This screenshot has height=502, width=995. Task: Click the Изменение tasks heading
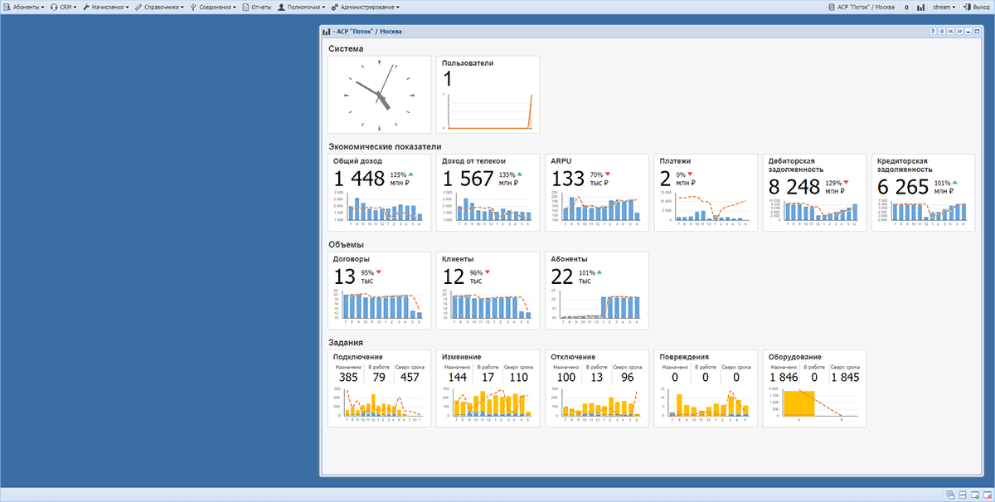(x=461, y=357)
